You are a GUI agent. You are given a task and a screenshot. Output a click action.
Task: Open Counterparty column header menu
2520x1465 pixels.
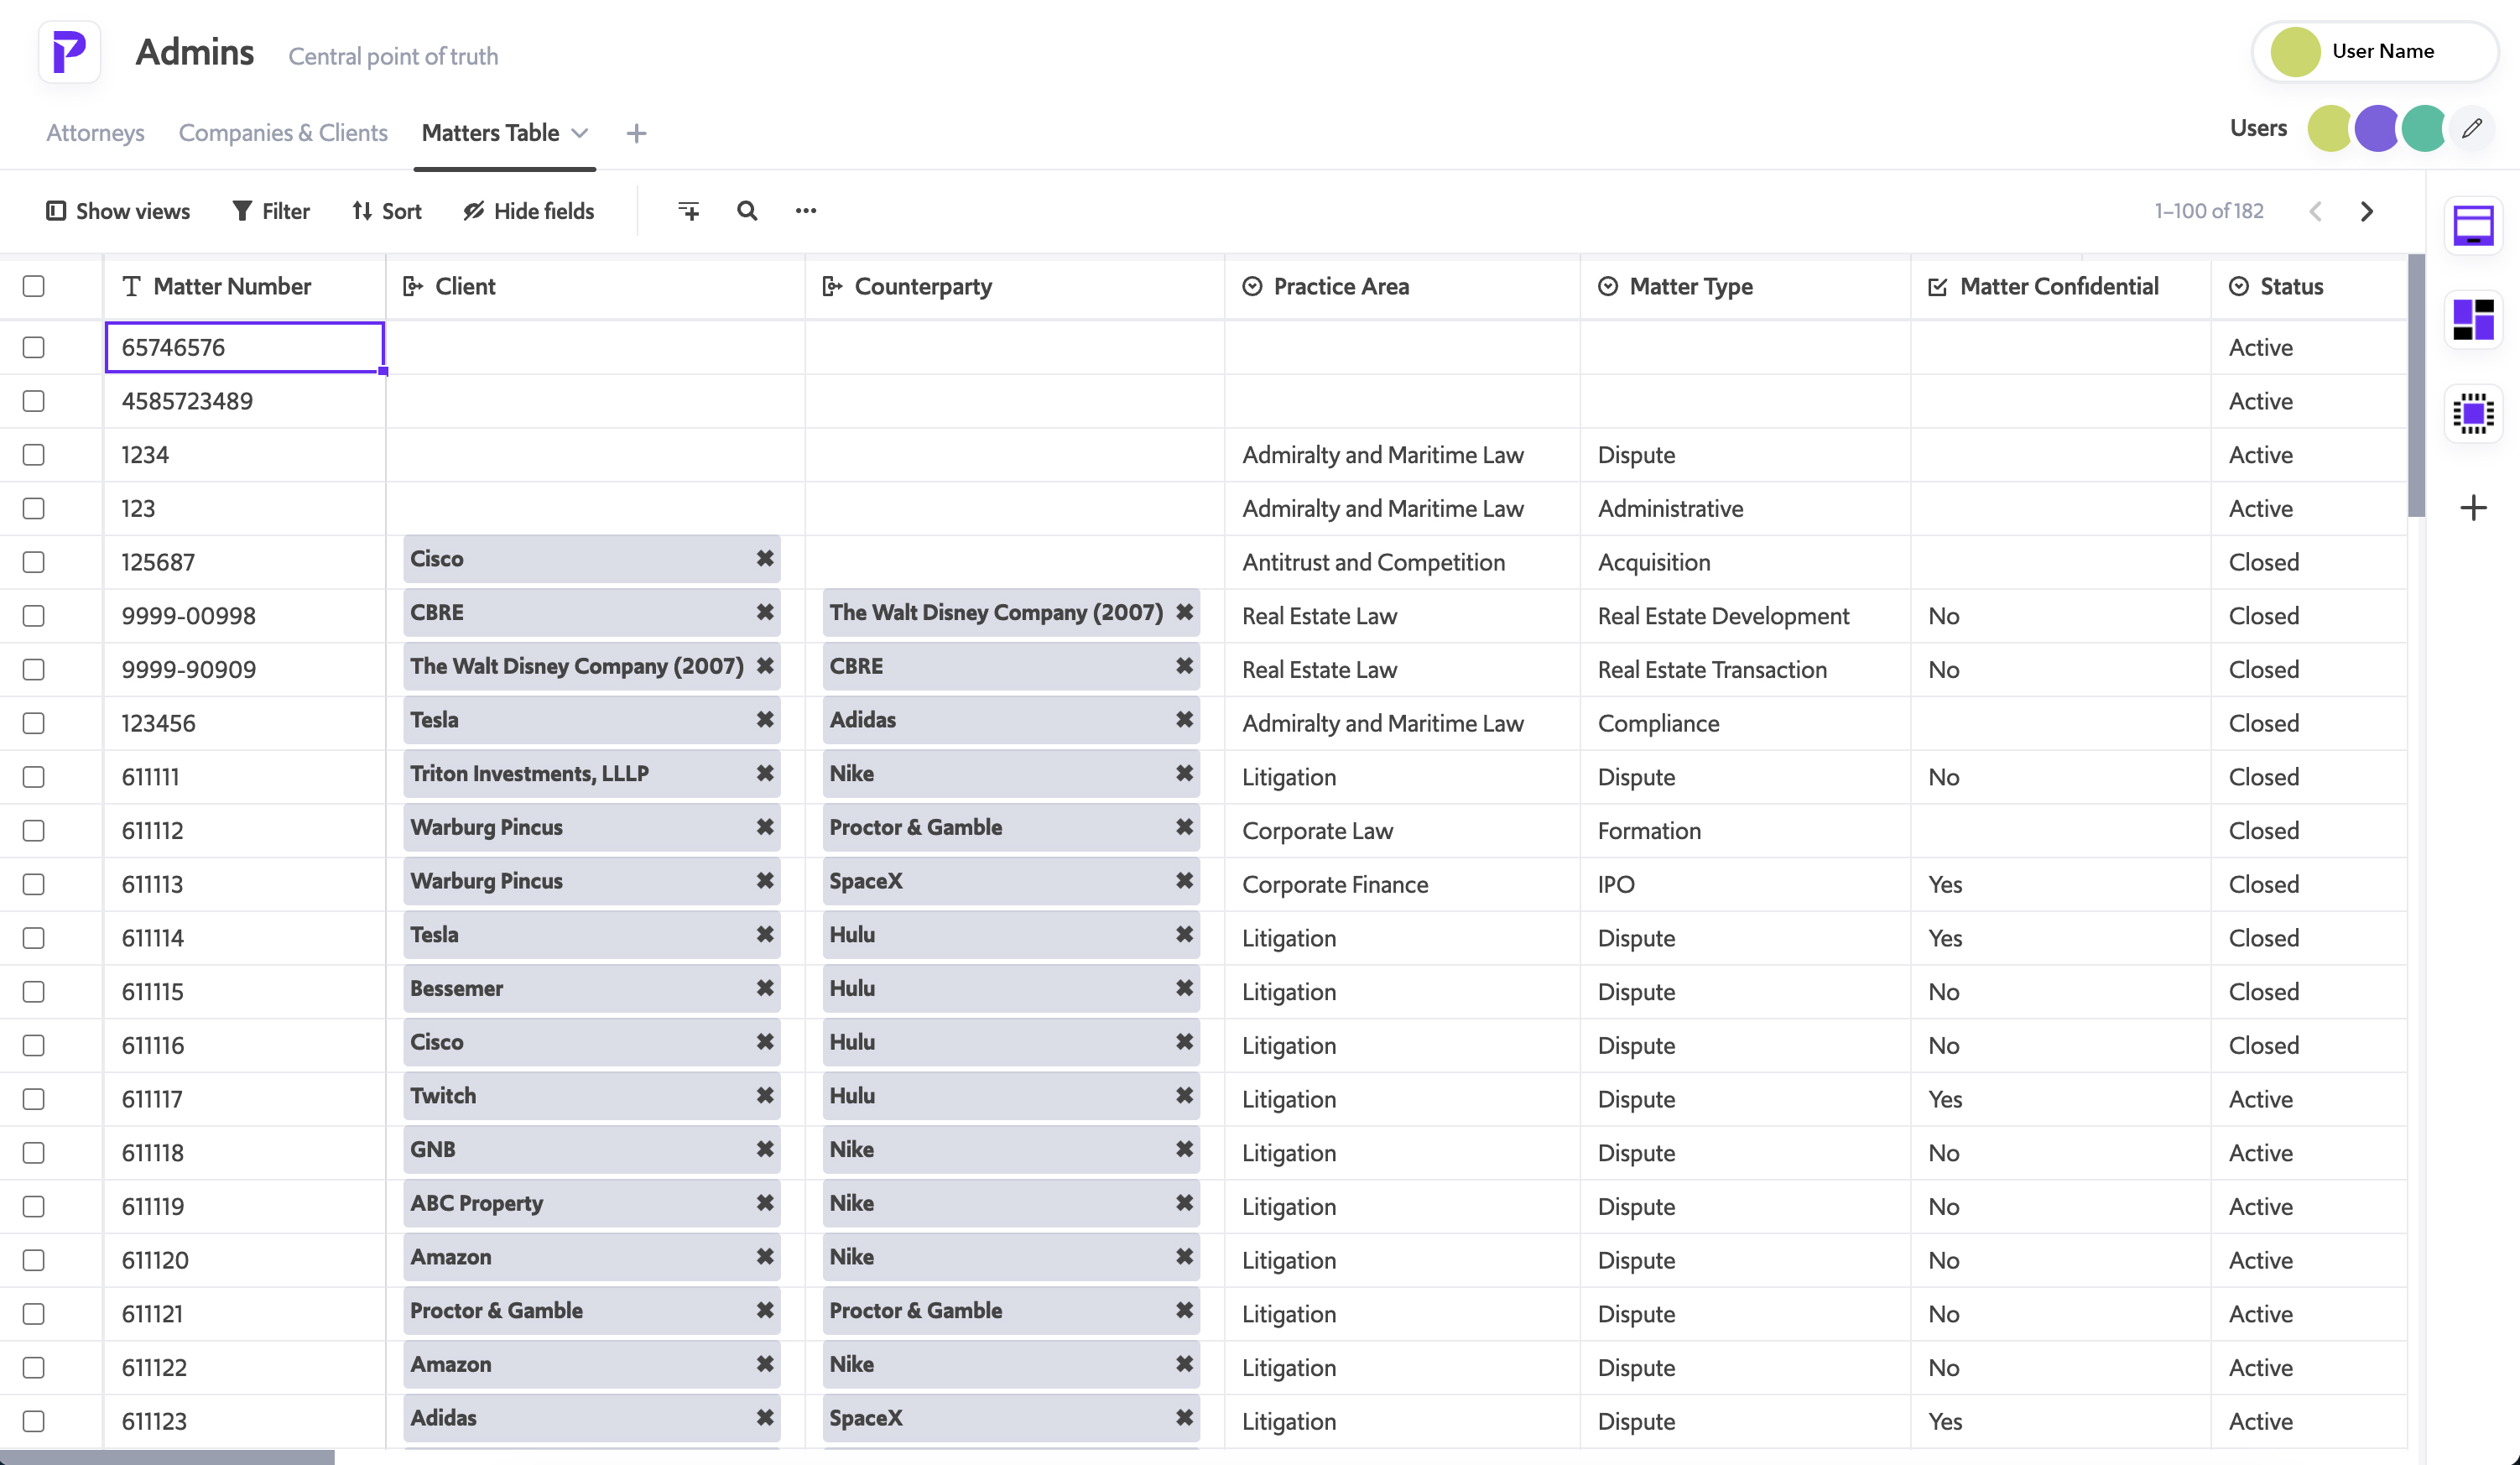point(1015,286)
